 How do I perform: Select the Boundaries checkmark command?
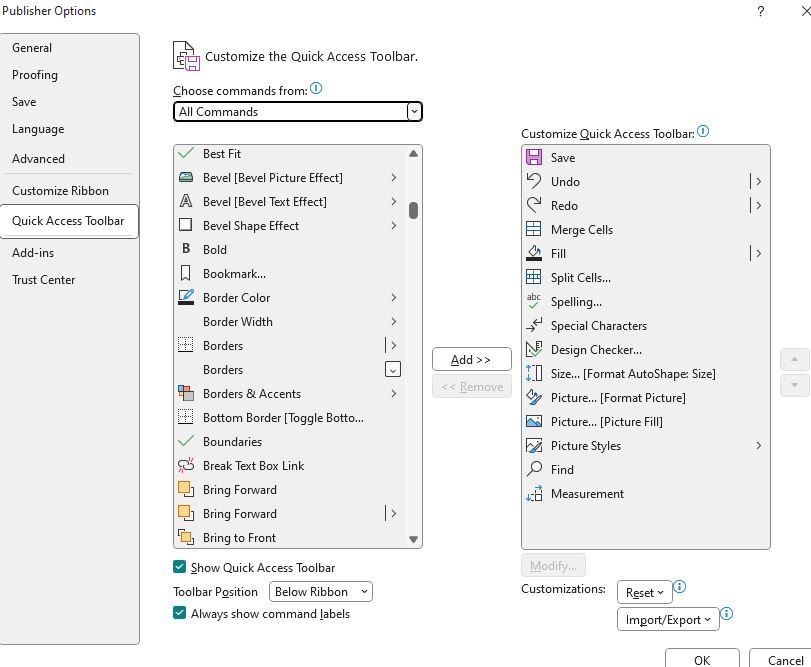pyautogui.click(x=289, y=442)
